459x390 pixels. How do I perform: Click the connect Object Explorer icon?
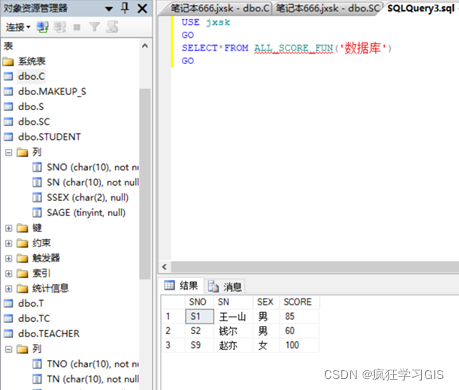[43, 27]
